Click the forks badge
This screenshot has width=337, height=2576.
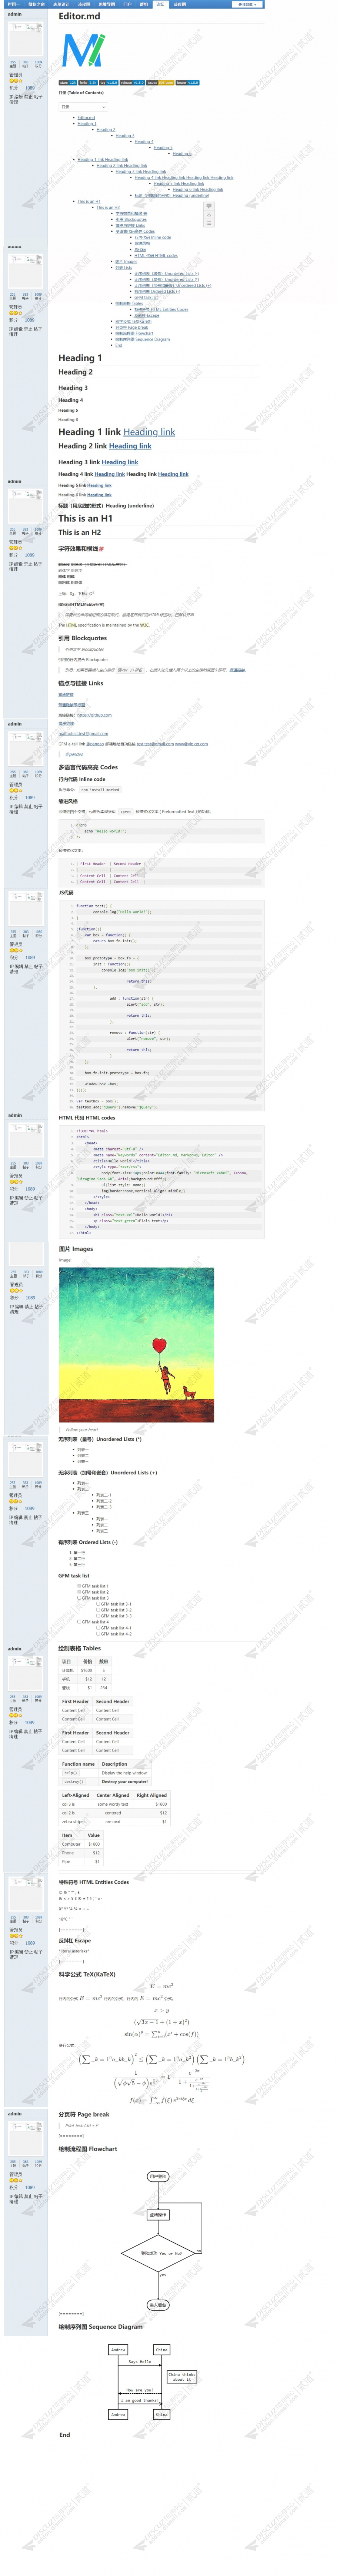pyautogui.click(x=88, y=83)
